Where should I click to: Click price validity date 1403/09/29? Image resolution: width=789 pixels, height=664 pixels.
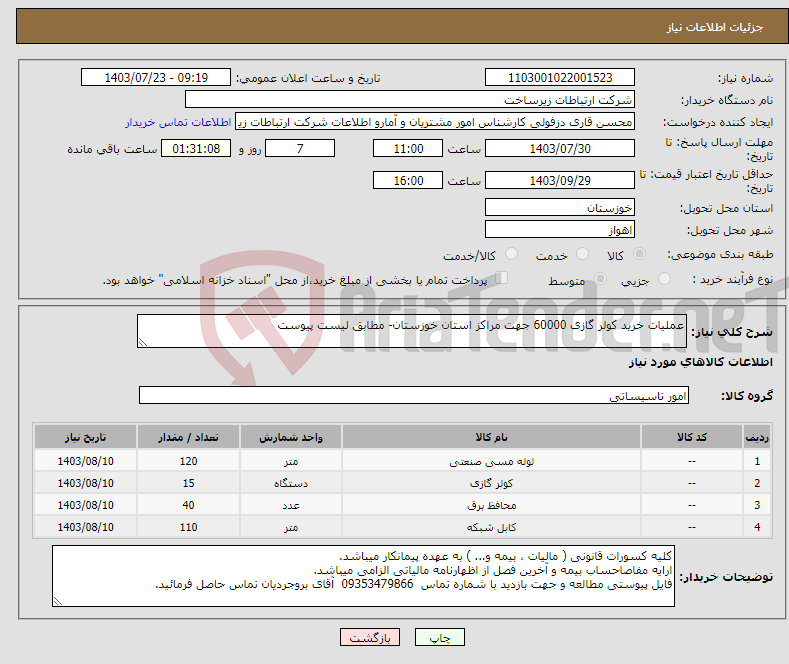coord(560,180)
